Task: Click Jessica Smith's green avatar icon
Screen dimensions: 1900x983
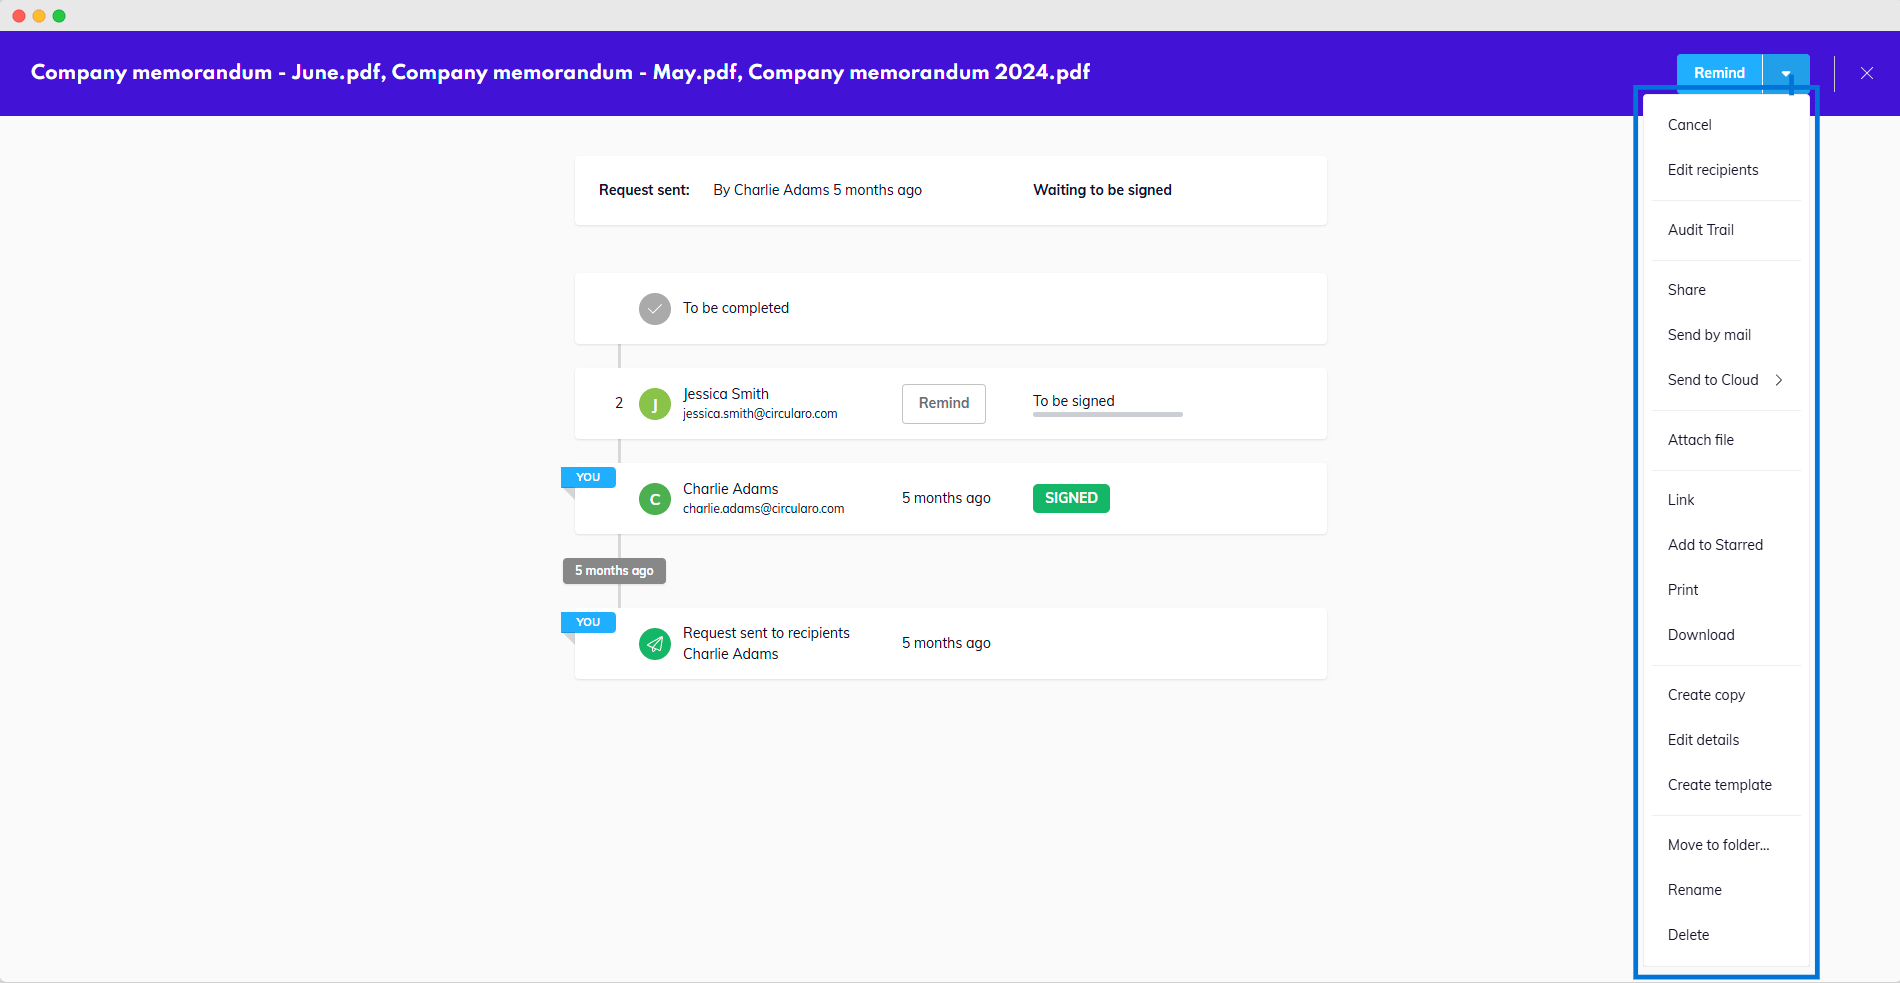Action: click(x=654, y=404)
